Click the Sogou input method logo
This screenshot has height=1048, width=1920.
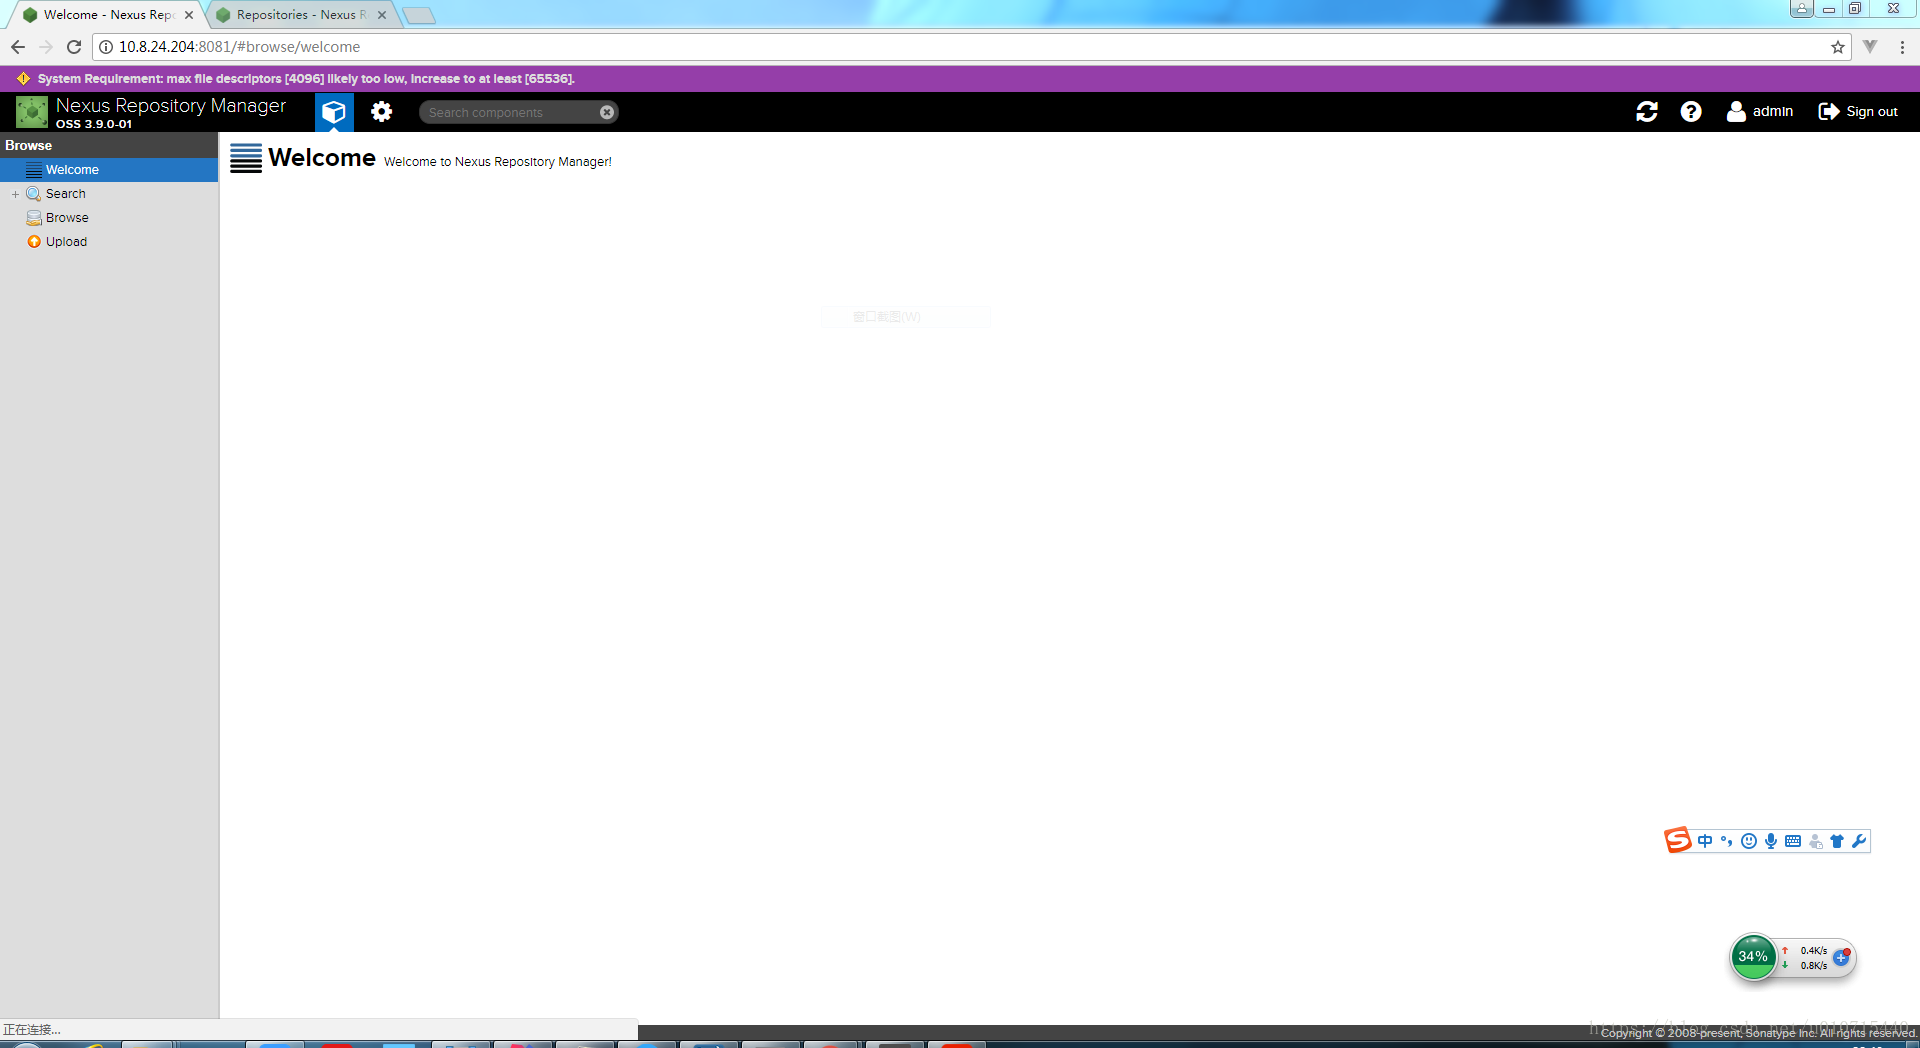point(1677,840)
